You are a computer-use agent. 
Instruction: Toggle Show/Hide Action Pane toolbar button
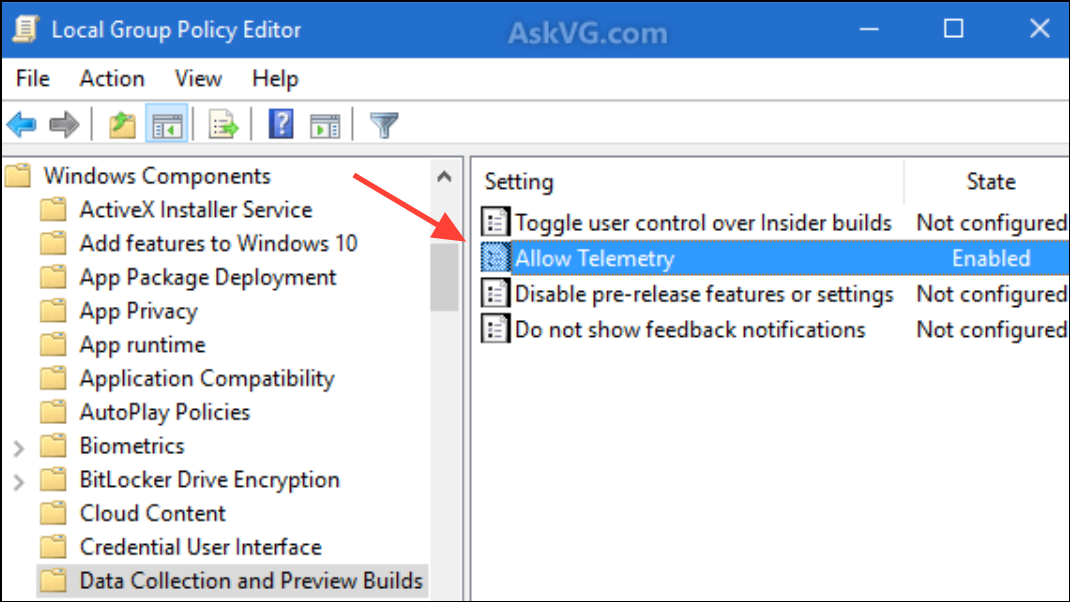coord(325,125)
